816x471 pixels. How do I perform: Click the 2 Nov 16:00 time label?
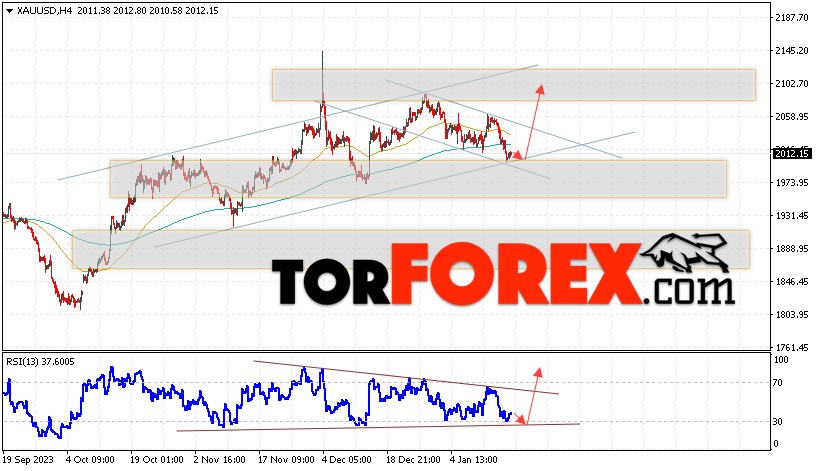coord(220,460)
